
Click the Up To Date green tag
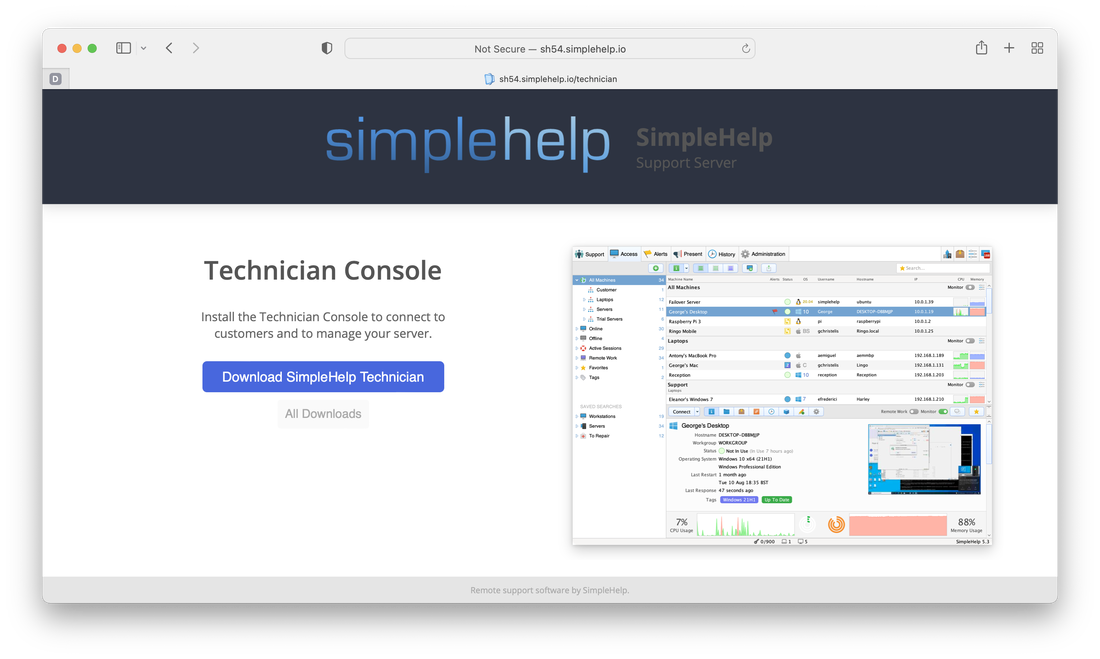tap(777, 500)
